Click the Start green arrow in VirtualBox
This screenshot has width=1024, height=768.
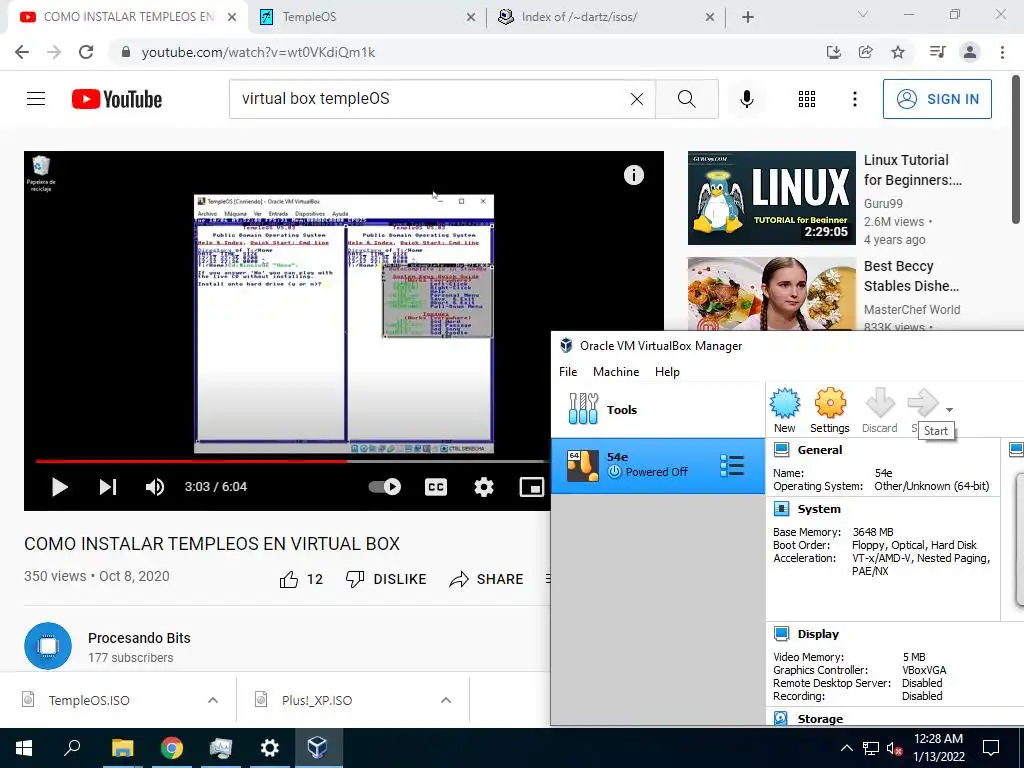click(x=923, y=403)
